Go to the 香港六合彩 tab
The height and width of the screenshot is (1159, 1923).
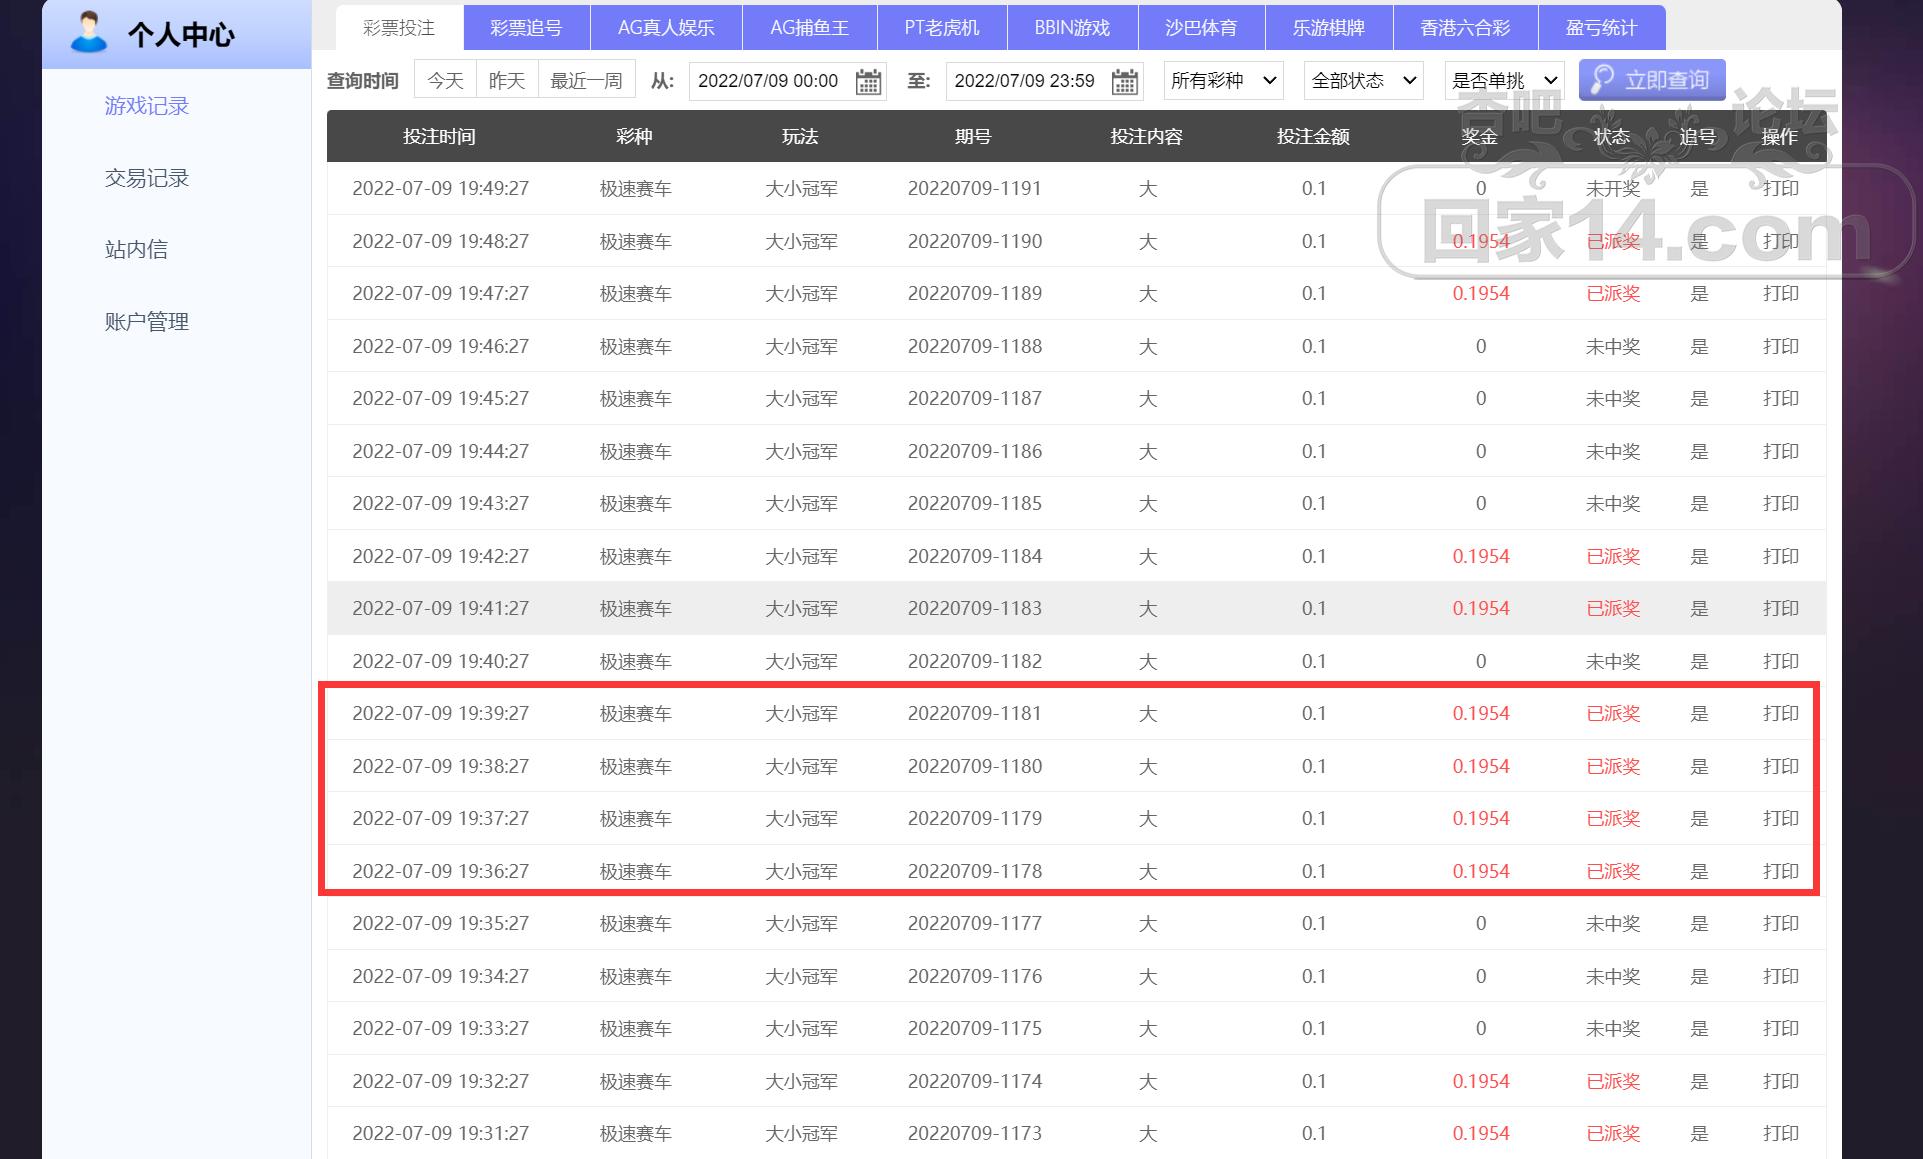pyautogui.click(x=1464, y=28)
